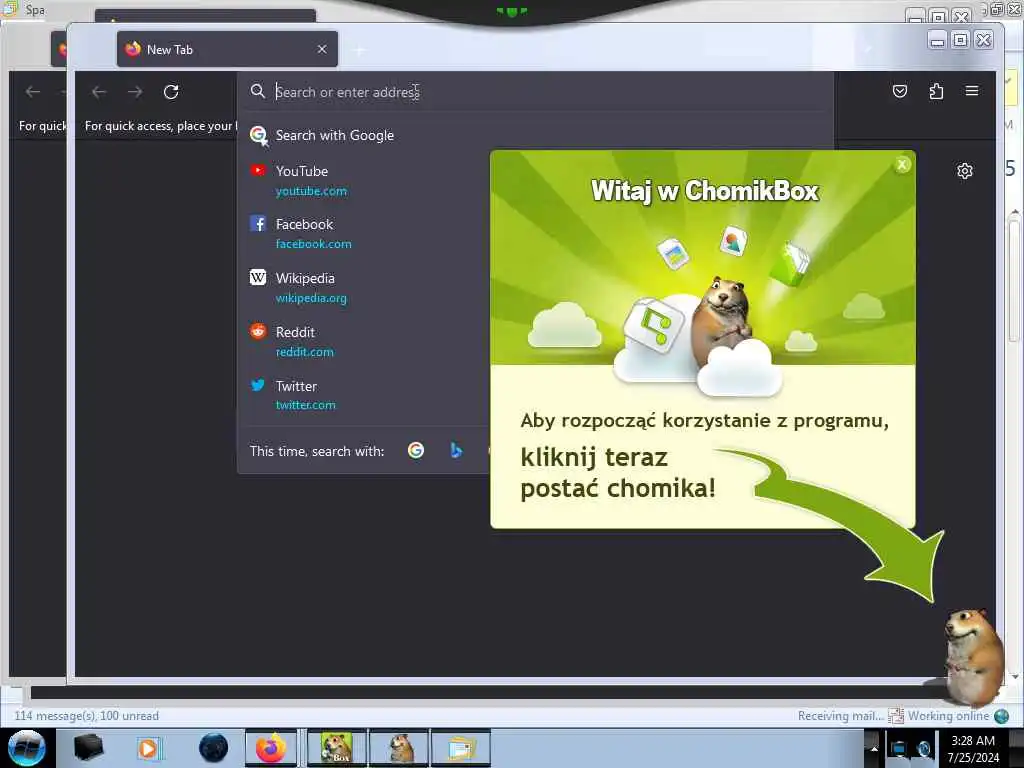This screenshot has height=768, width=1024.
Task: Go back in the rear Firefox window
Action: pos(33,92)
